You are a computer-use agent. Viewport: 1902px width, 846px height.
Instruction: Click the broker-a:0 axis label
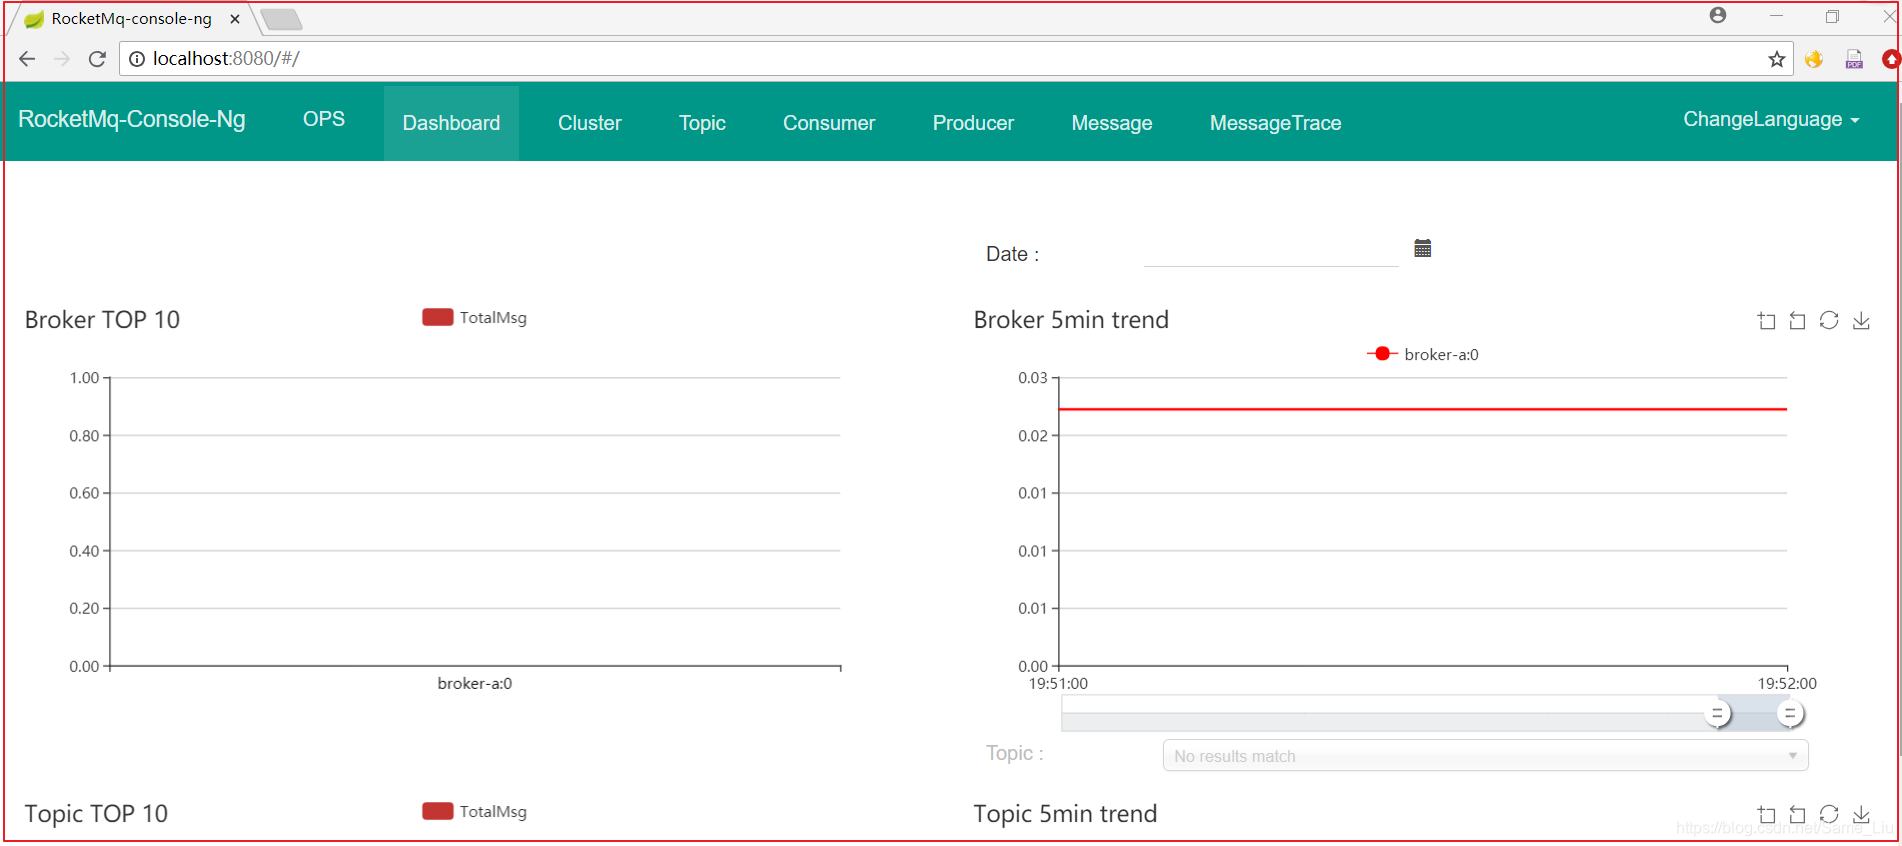[x=475, y=684]
